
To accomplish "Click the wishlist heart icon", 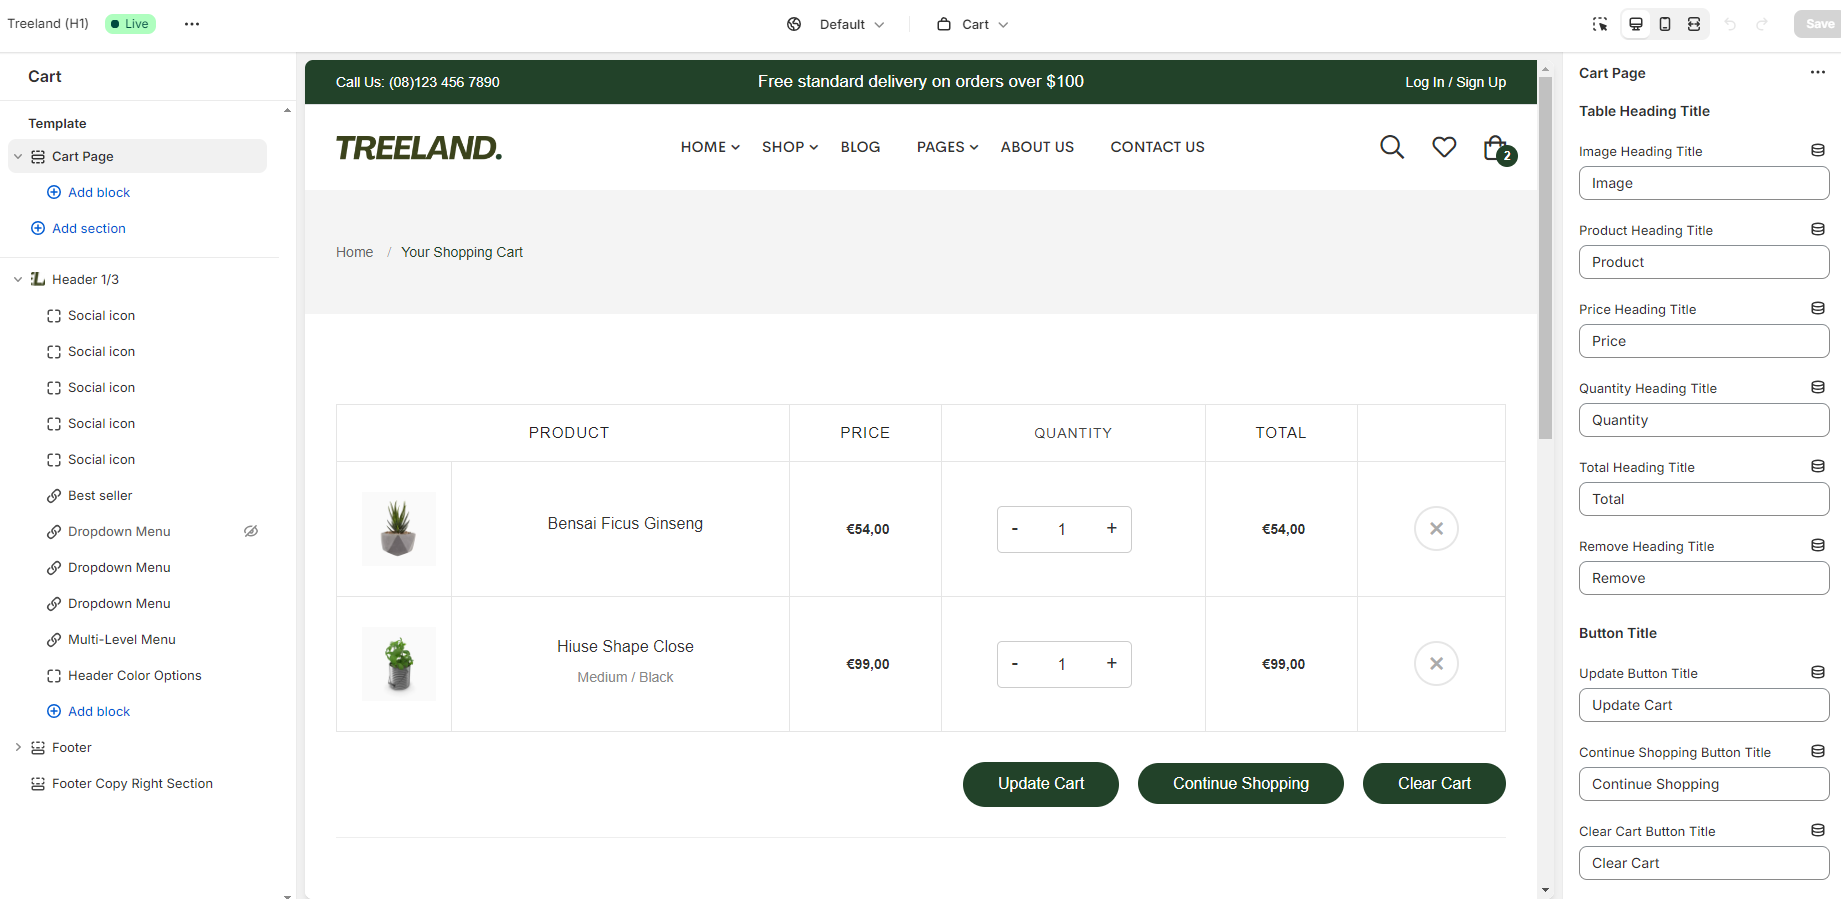I will pyautogui.click(x=1444, y=147).
